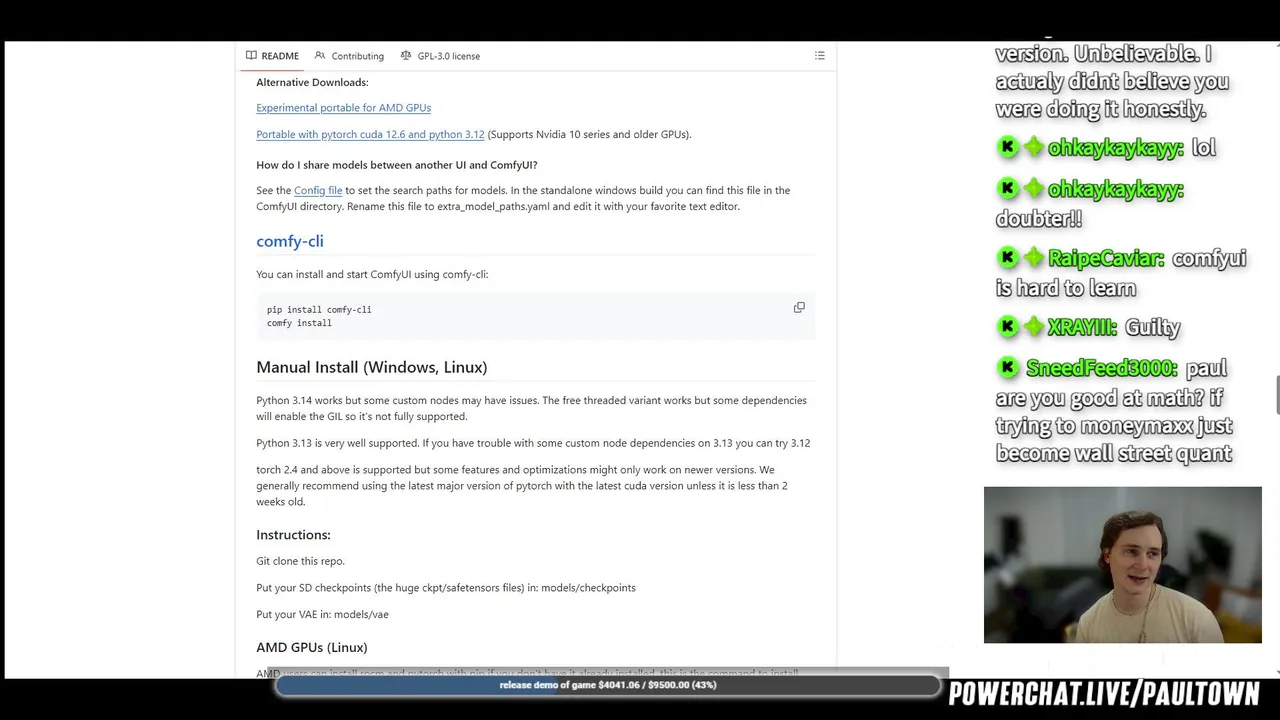
Task: Open Experimental portable for AMD GPUs link
Action: [343, 108]
